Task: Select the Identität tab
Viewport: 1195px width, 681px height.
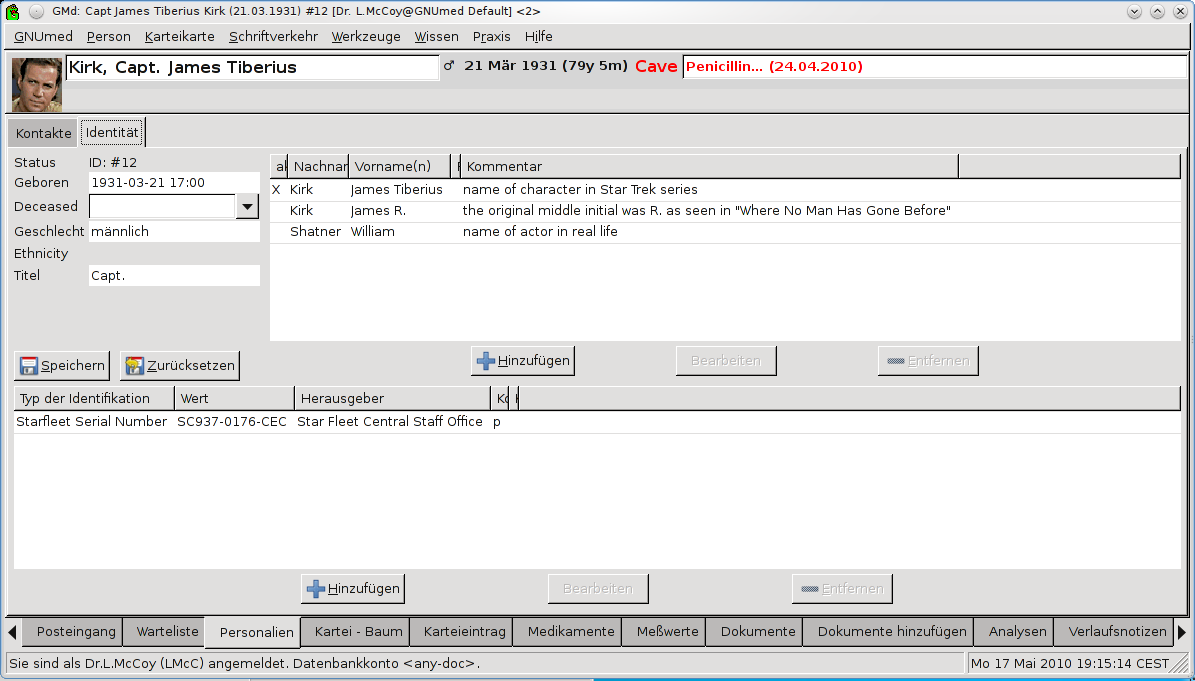Action: pos(112,133)
